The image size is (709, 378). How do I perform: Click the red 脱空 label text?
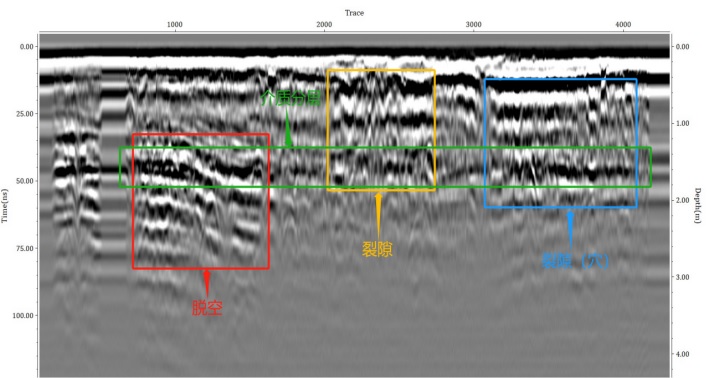tap(207, 308)
